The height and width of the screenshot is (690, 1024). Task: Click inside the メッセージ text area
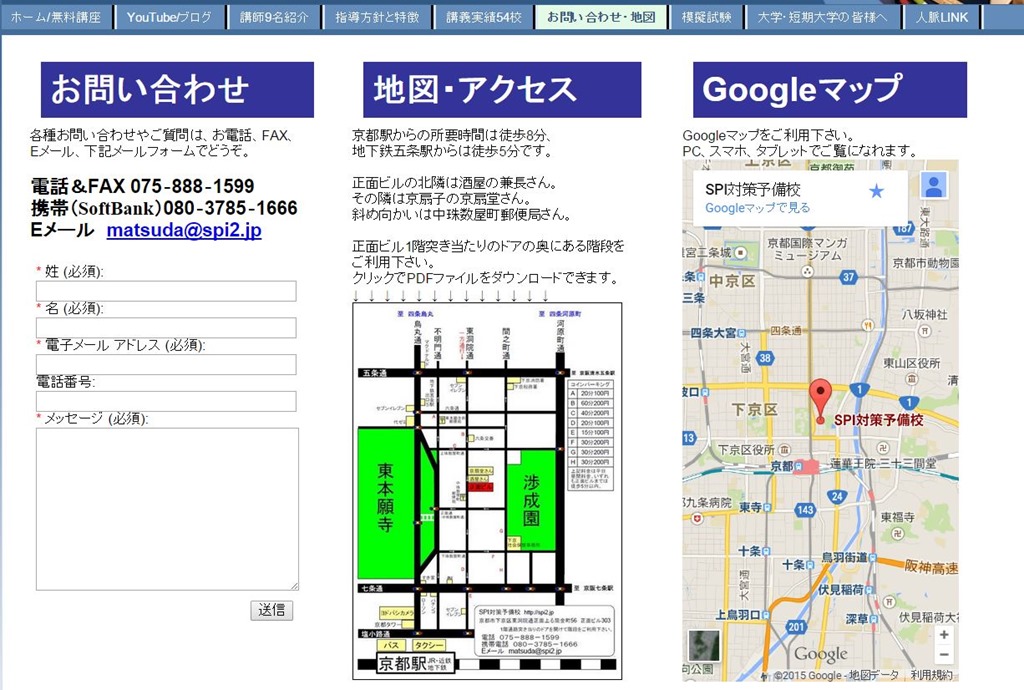[x=167, y=508]
